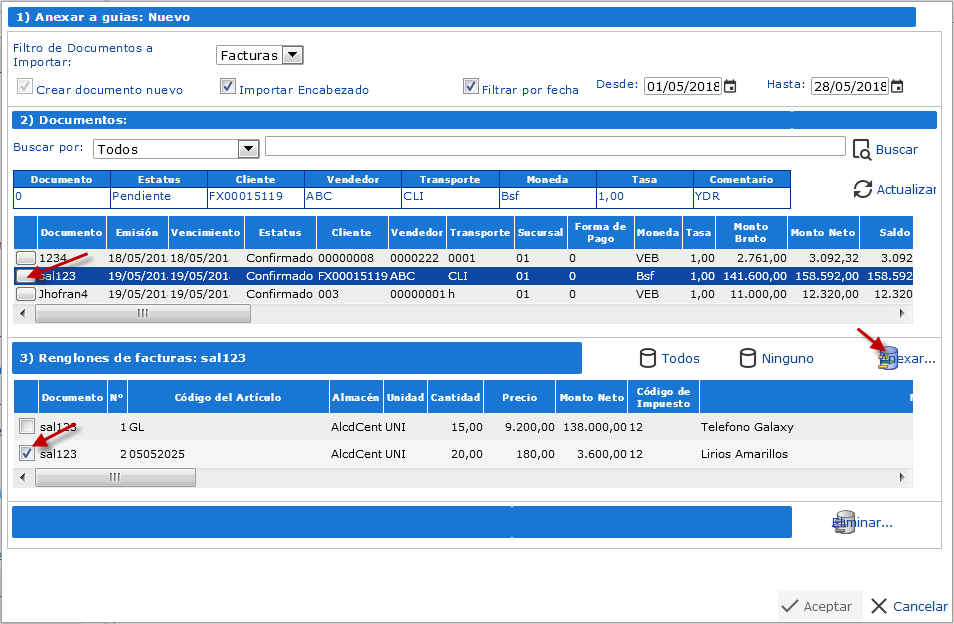This screenshot has width=954, height=624.
Task: Click the Buscar magnifier icon
Action: [862, 149]
